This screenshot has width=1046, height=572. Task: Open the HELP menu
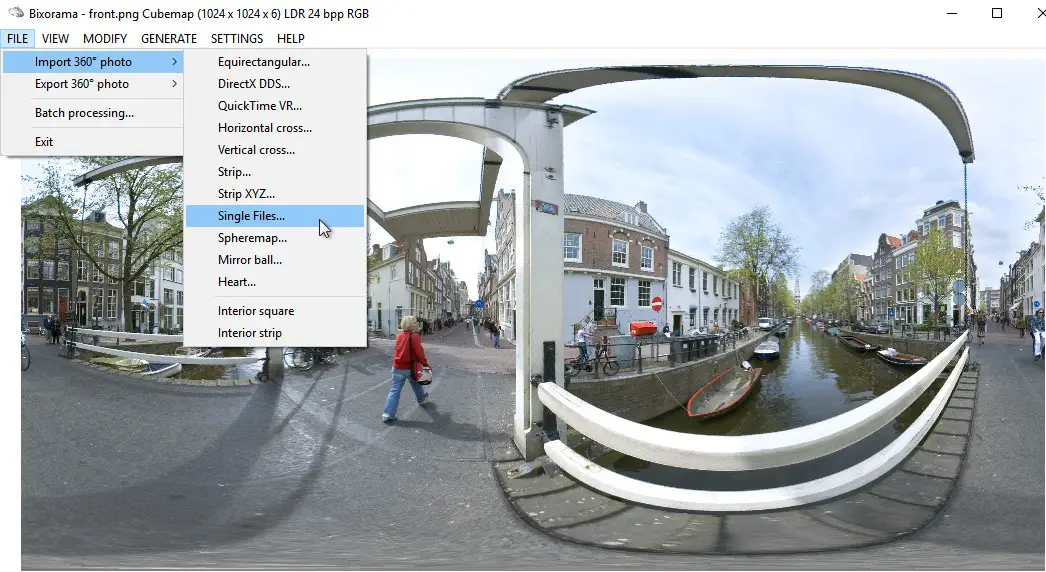coord(291,39)
